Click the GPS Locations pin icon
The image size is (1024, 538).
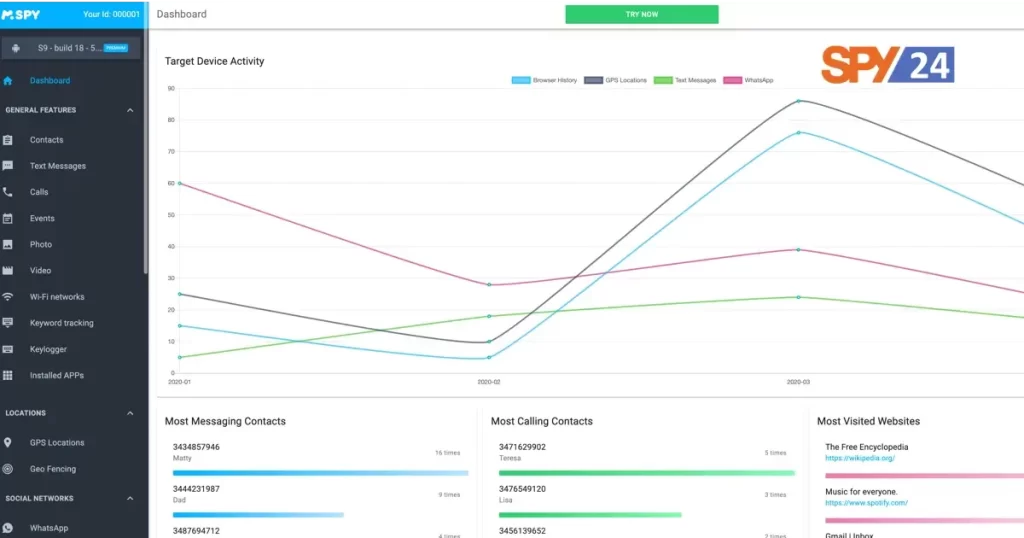8,443
